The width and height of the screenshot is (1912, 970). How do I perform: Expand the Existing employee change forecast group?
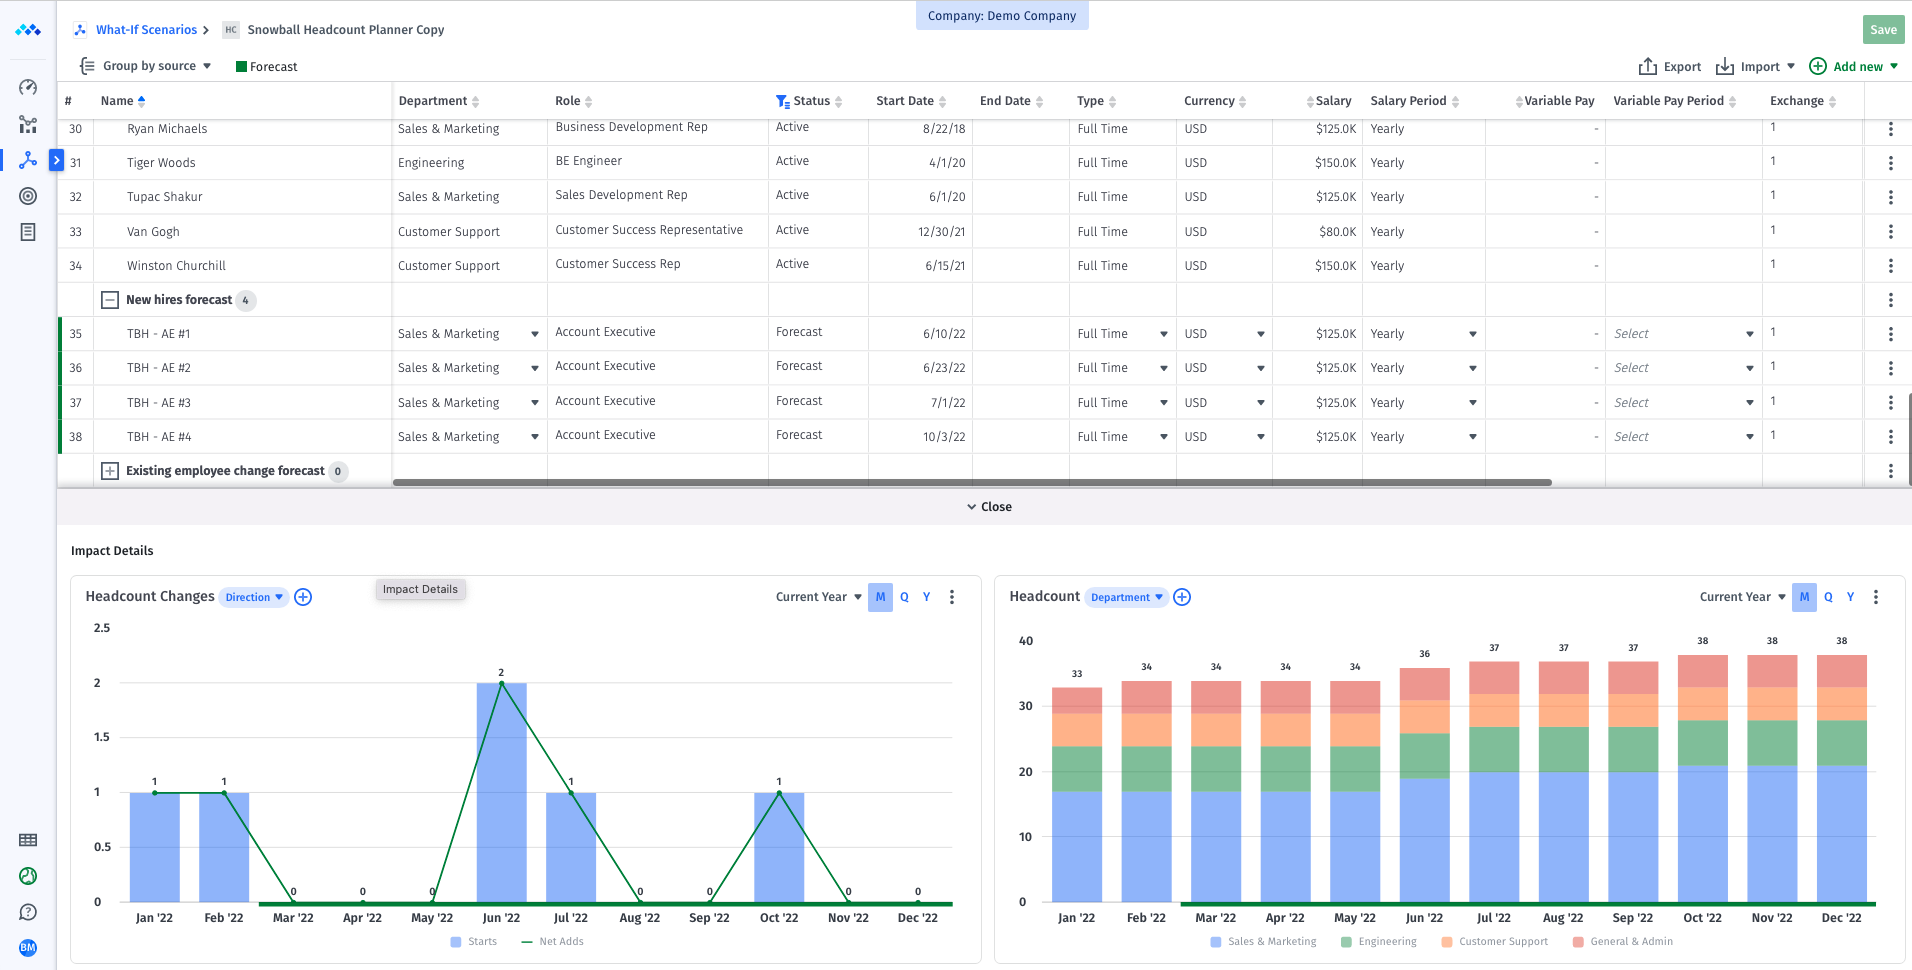click(x=110, y=471)
